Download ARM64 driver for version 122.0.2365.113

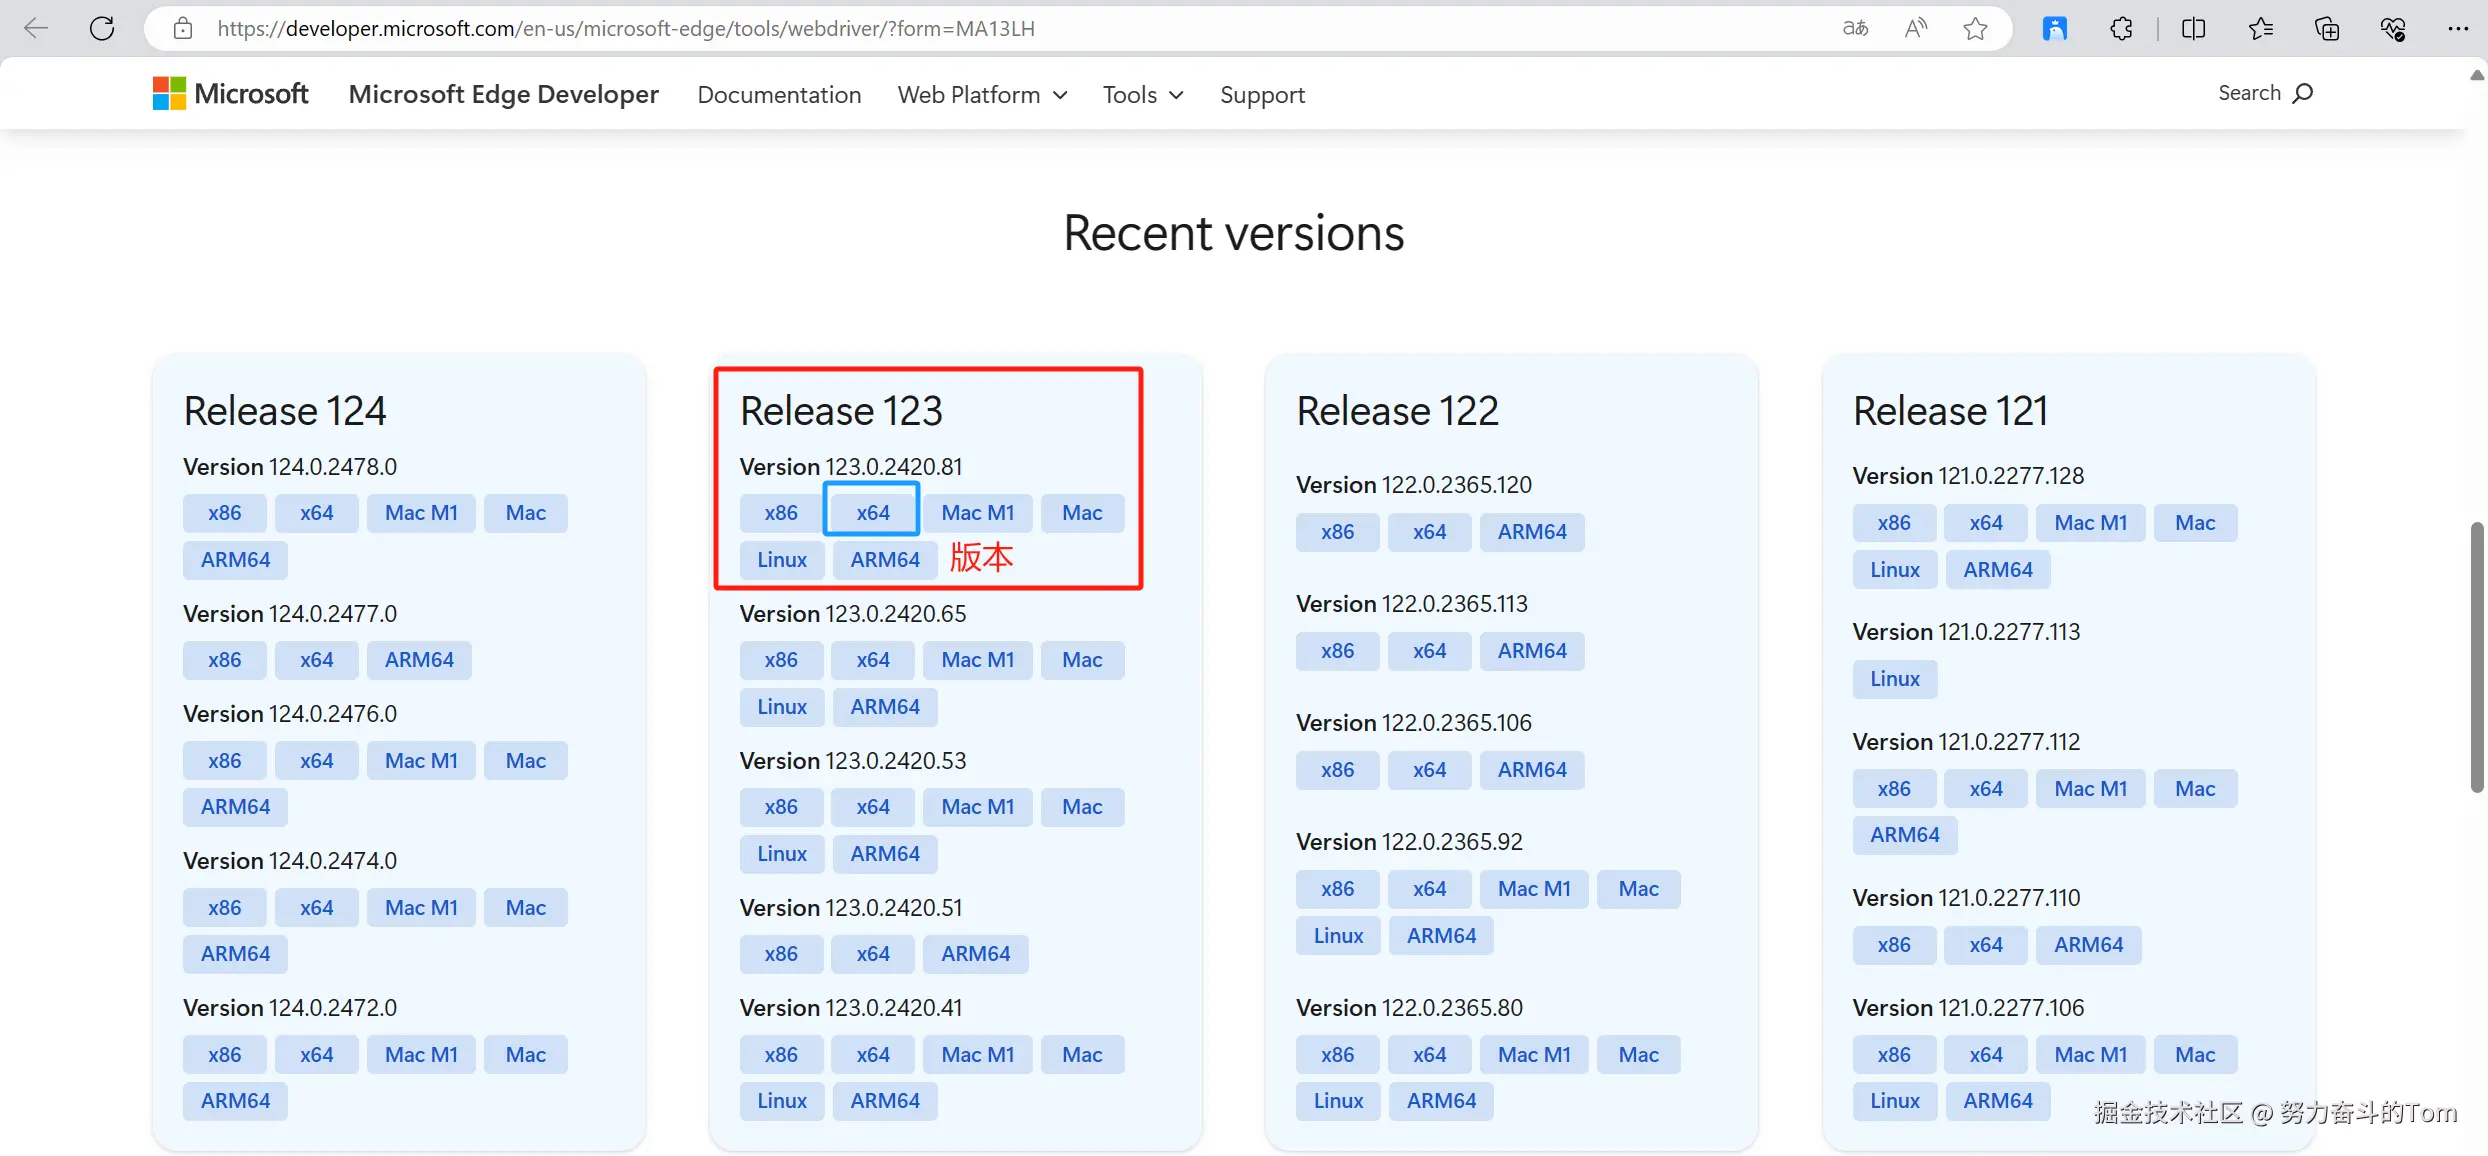click(1532, 651)
